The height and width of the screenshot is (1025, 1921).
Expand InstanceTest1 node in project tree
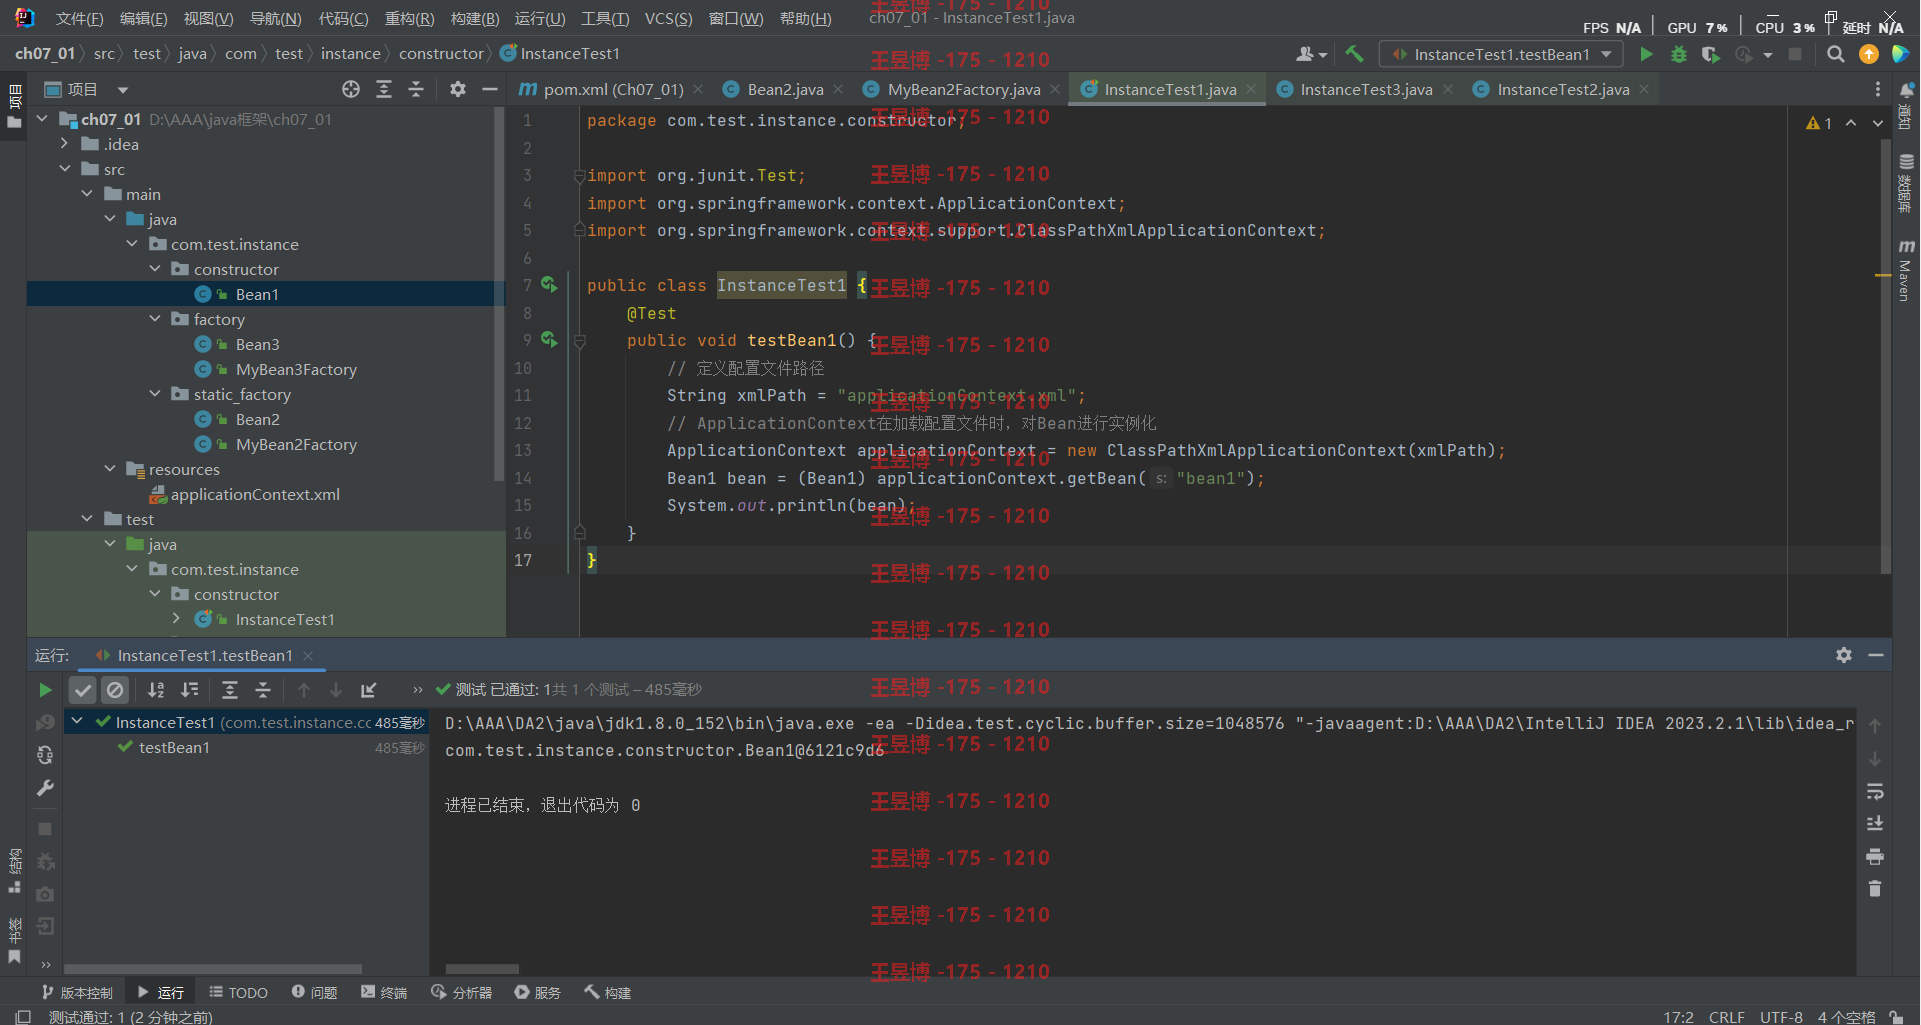177,619
